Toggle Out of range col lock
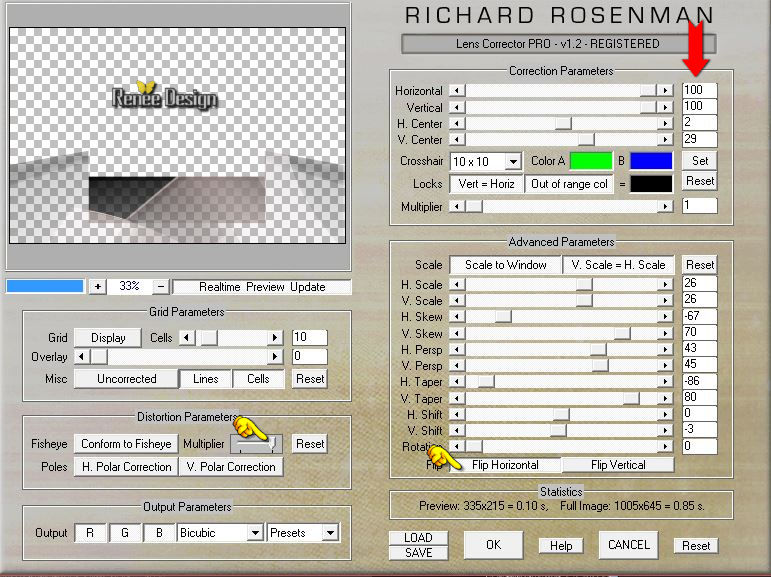 click(x=569, y=184)
